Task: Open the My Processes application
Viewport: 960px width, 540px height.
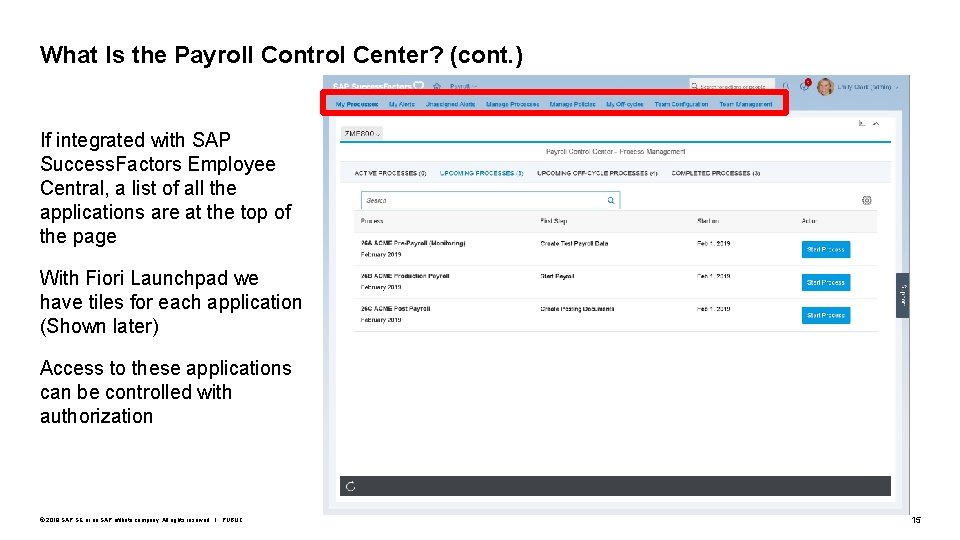Action: click(356, 104)
